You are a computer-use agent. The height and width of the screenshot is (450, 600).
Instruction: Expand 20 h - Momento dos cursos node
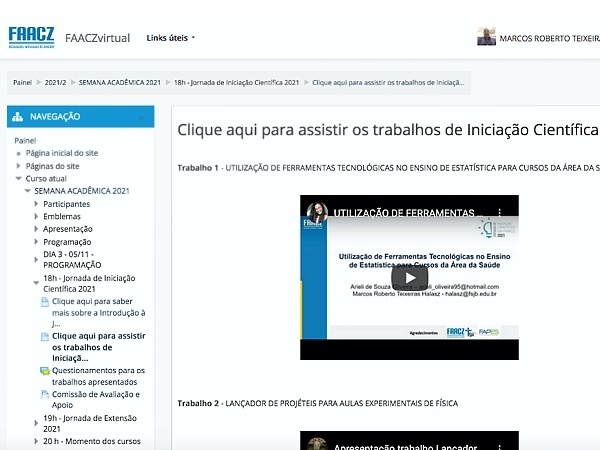[x=36, y=441]
